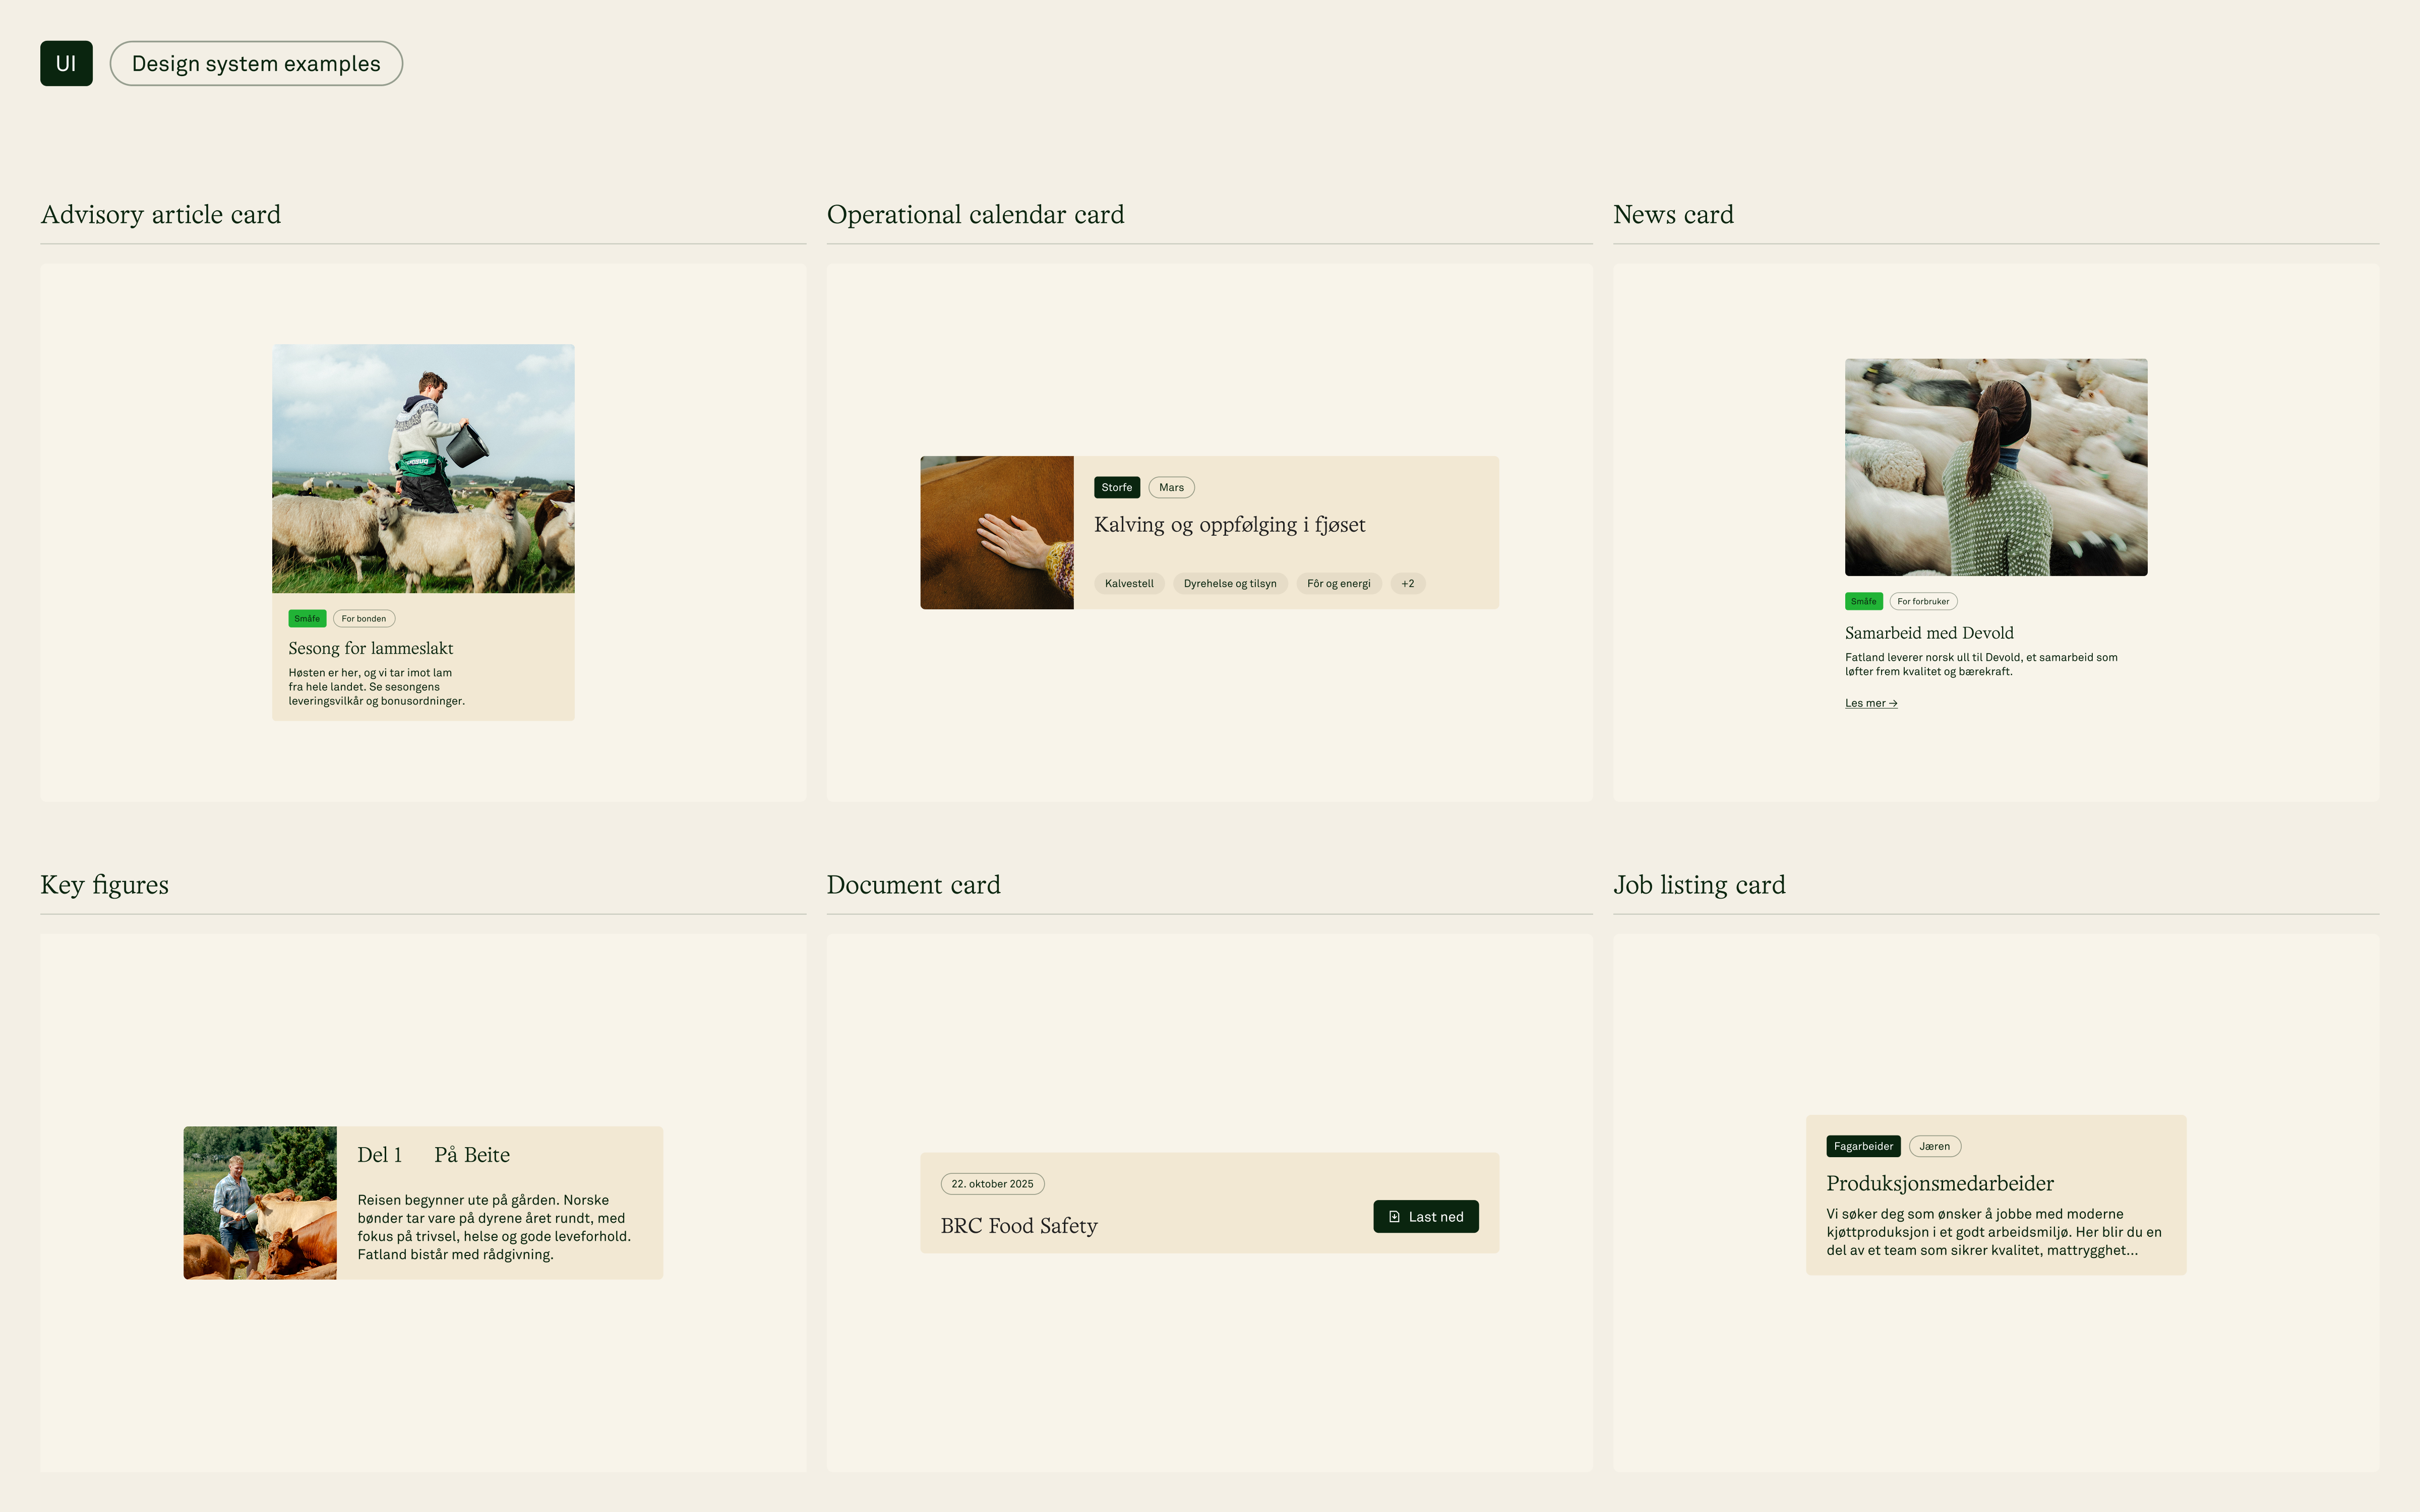Open the Produksjonsmedarbeider job title
The width and height of the screenshot is (2420, 1512).
[x=1939, y=1183]
